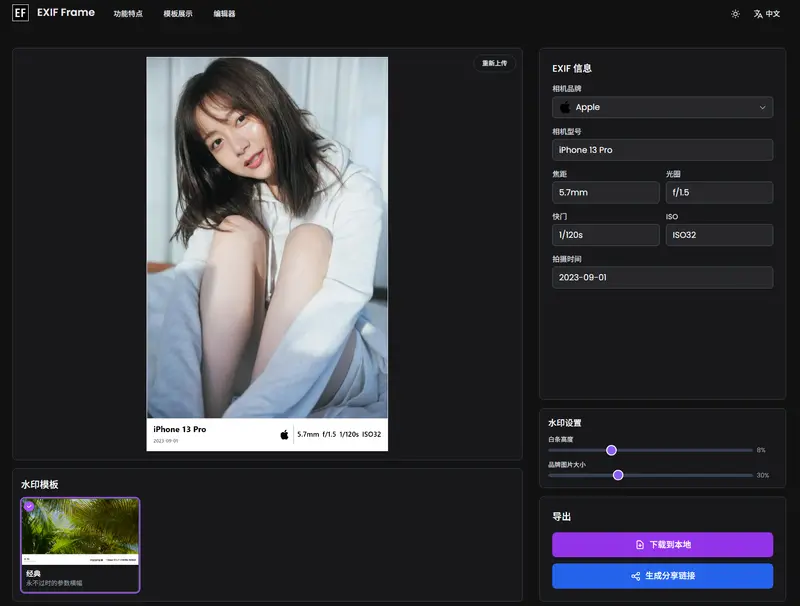Image resolution: width=800 pixels, height=606 pixels.
Task: Click the 拍摄时间 2023-09-01 field
Action: click(662, 277)
